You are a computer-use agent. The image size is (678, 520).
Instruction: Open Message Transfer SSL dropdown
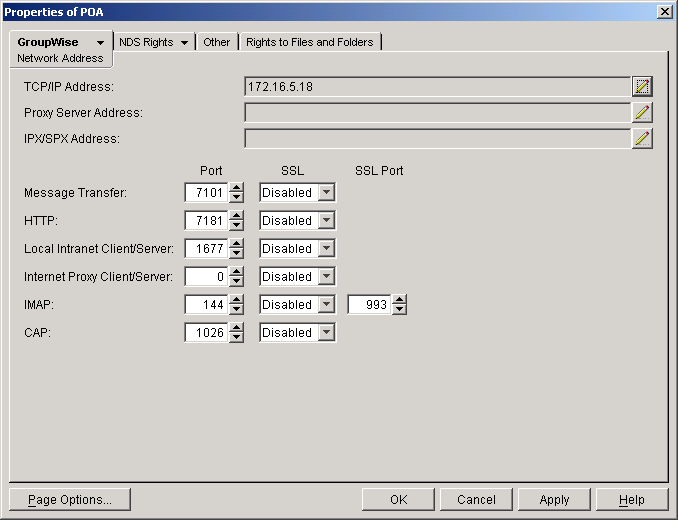coord(326,192)
